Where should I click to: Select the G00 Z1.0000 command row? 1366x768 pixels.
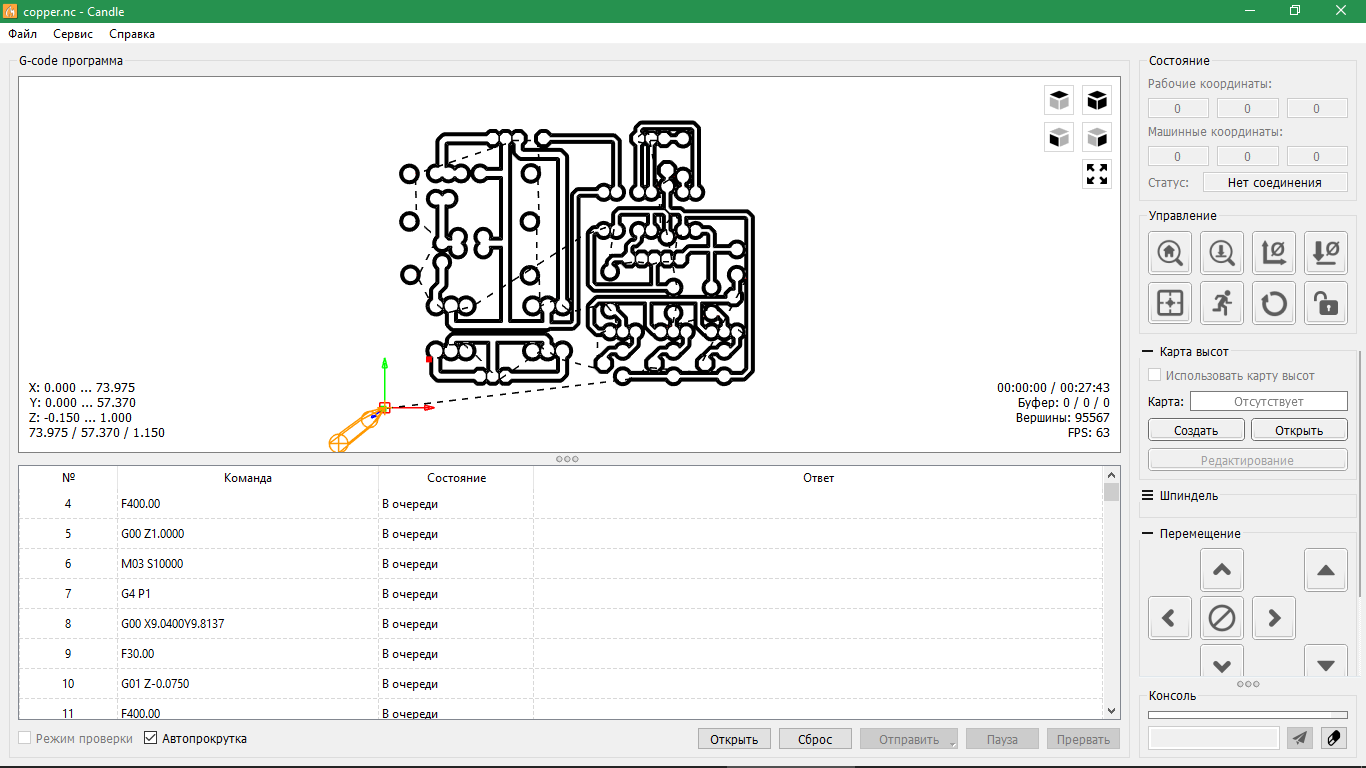click(561, 534)
